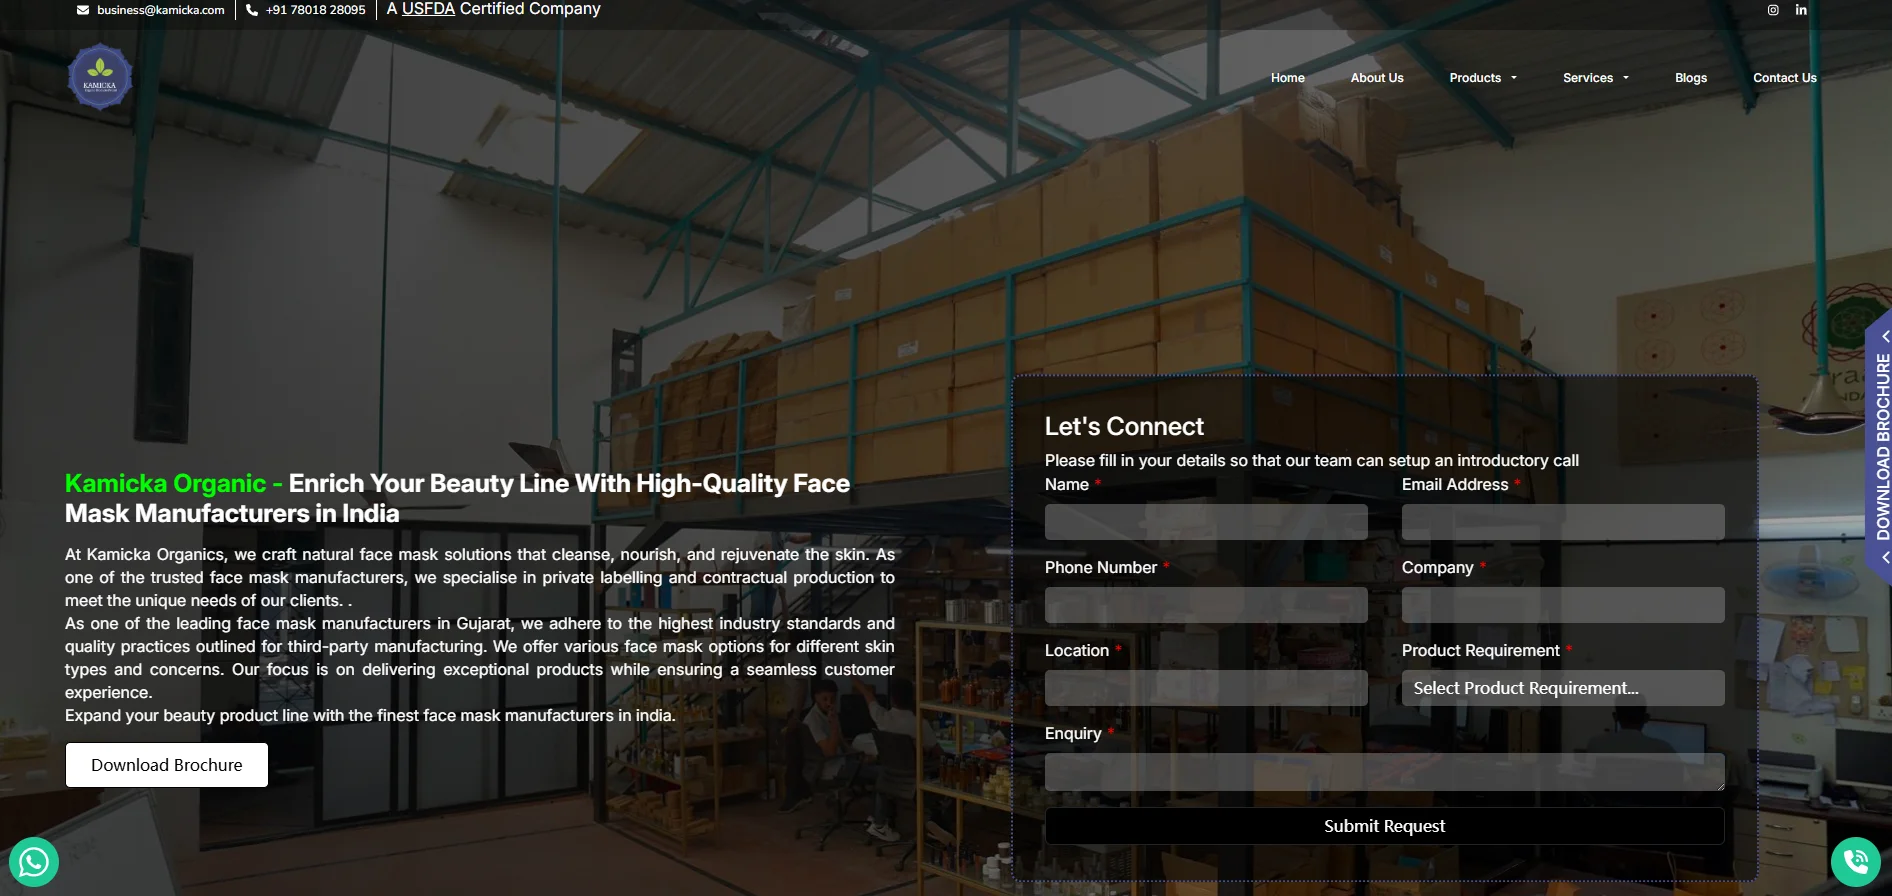Expand the Products dropdown menu
Viewport: 1892px width, 896px height.
[1482, 78]
